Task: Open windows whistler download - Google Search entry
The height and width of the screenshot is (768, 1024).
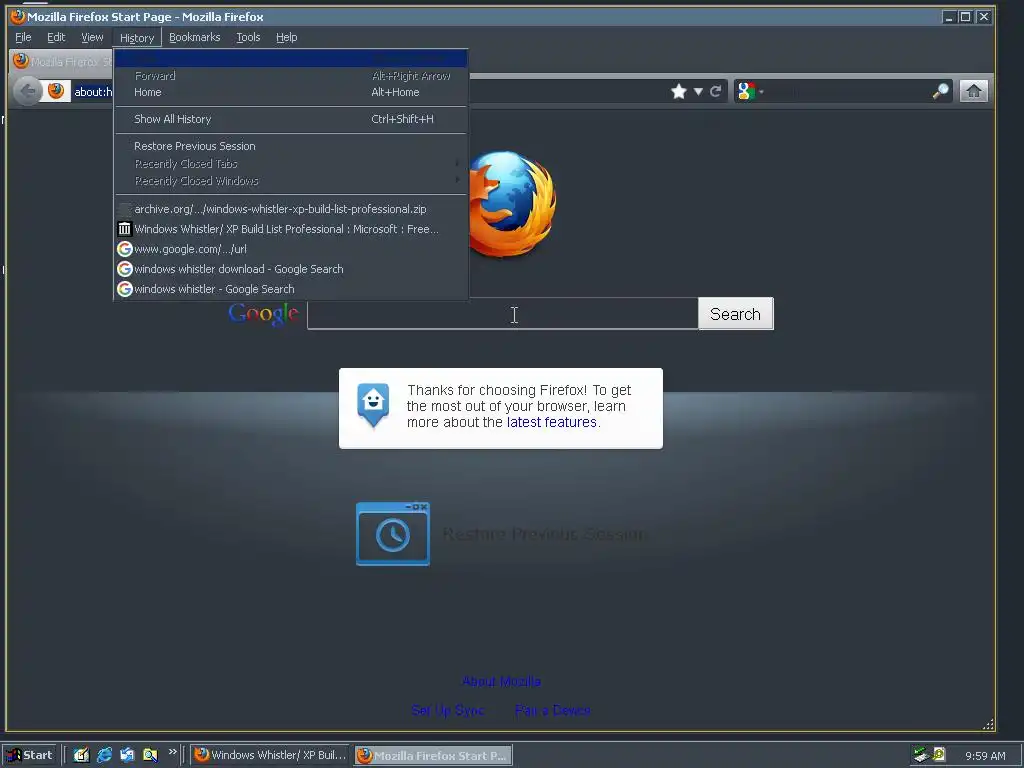Action: coord(291,269)
